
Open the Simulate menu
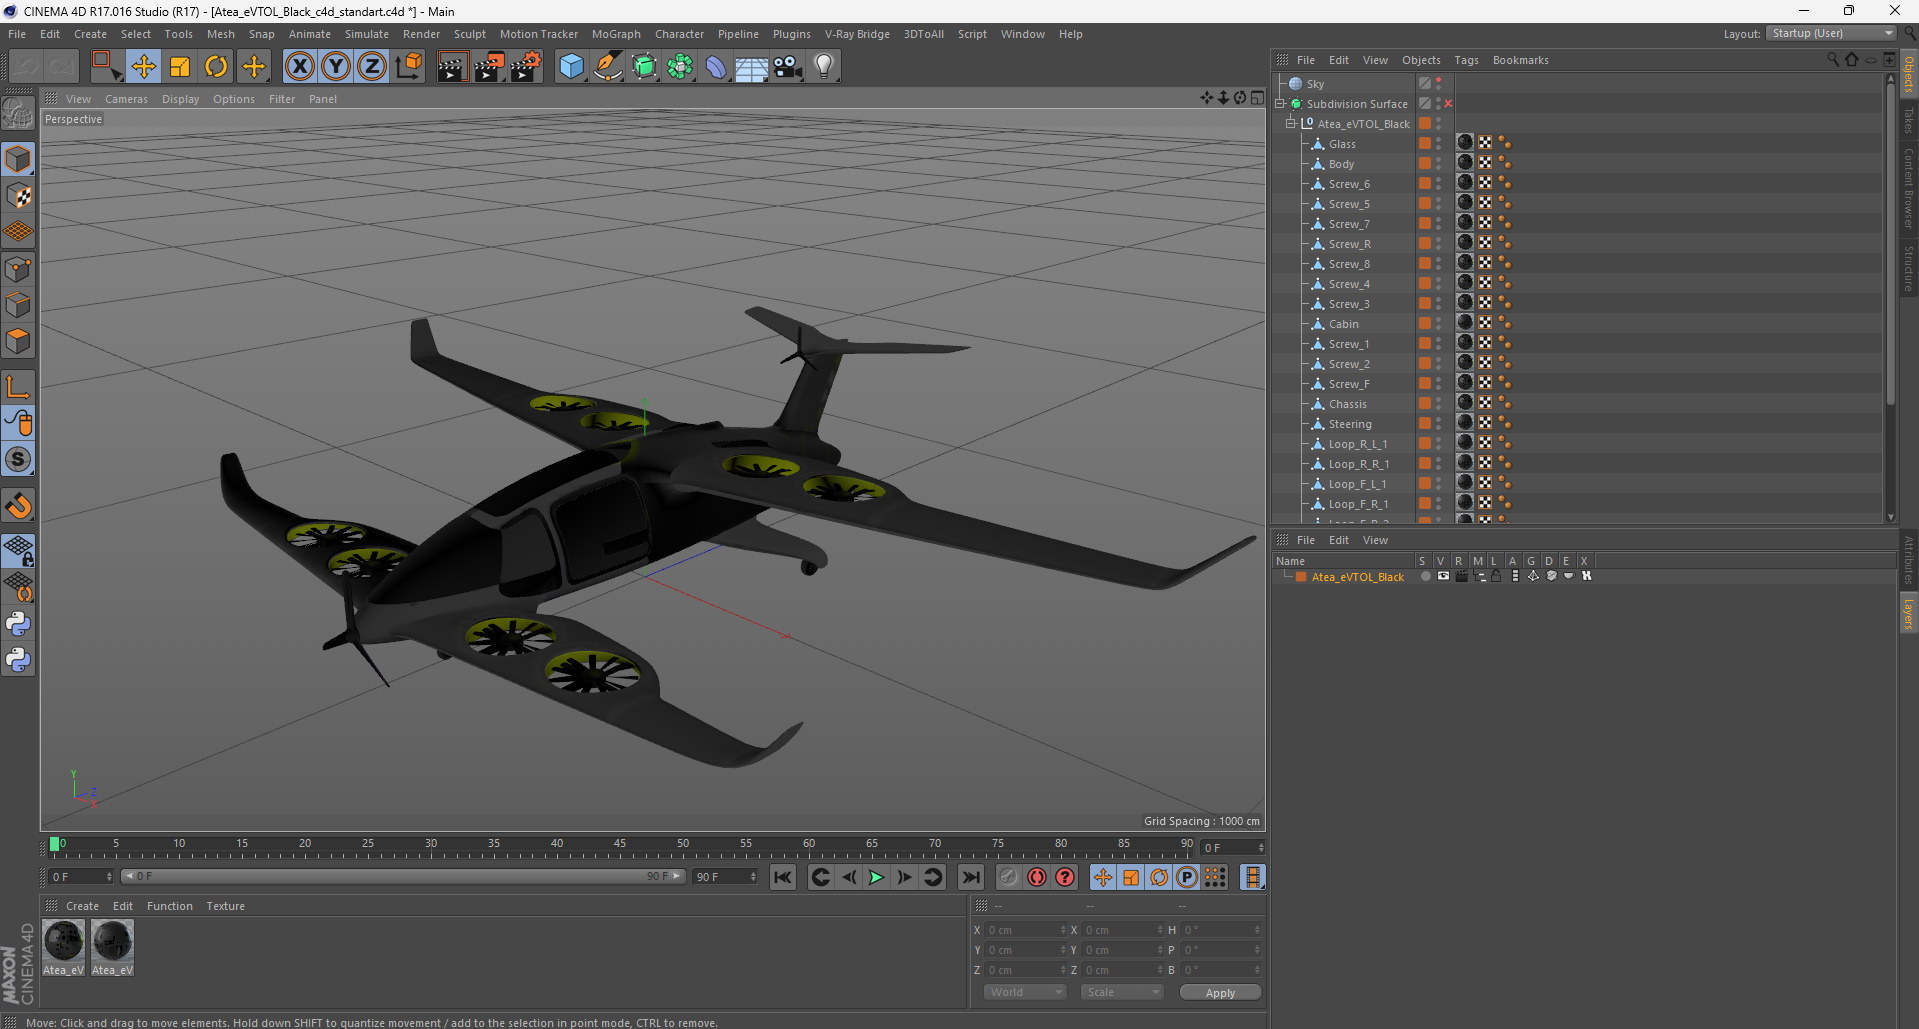click(x=367, y=34)
